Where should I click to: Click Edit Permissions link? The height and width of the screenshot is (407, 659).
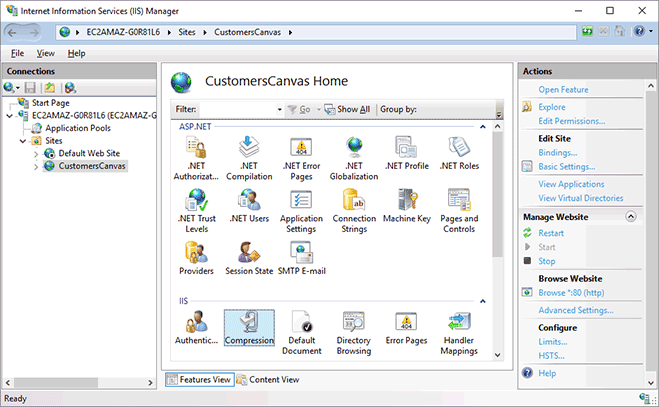(x=572, y=121)
